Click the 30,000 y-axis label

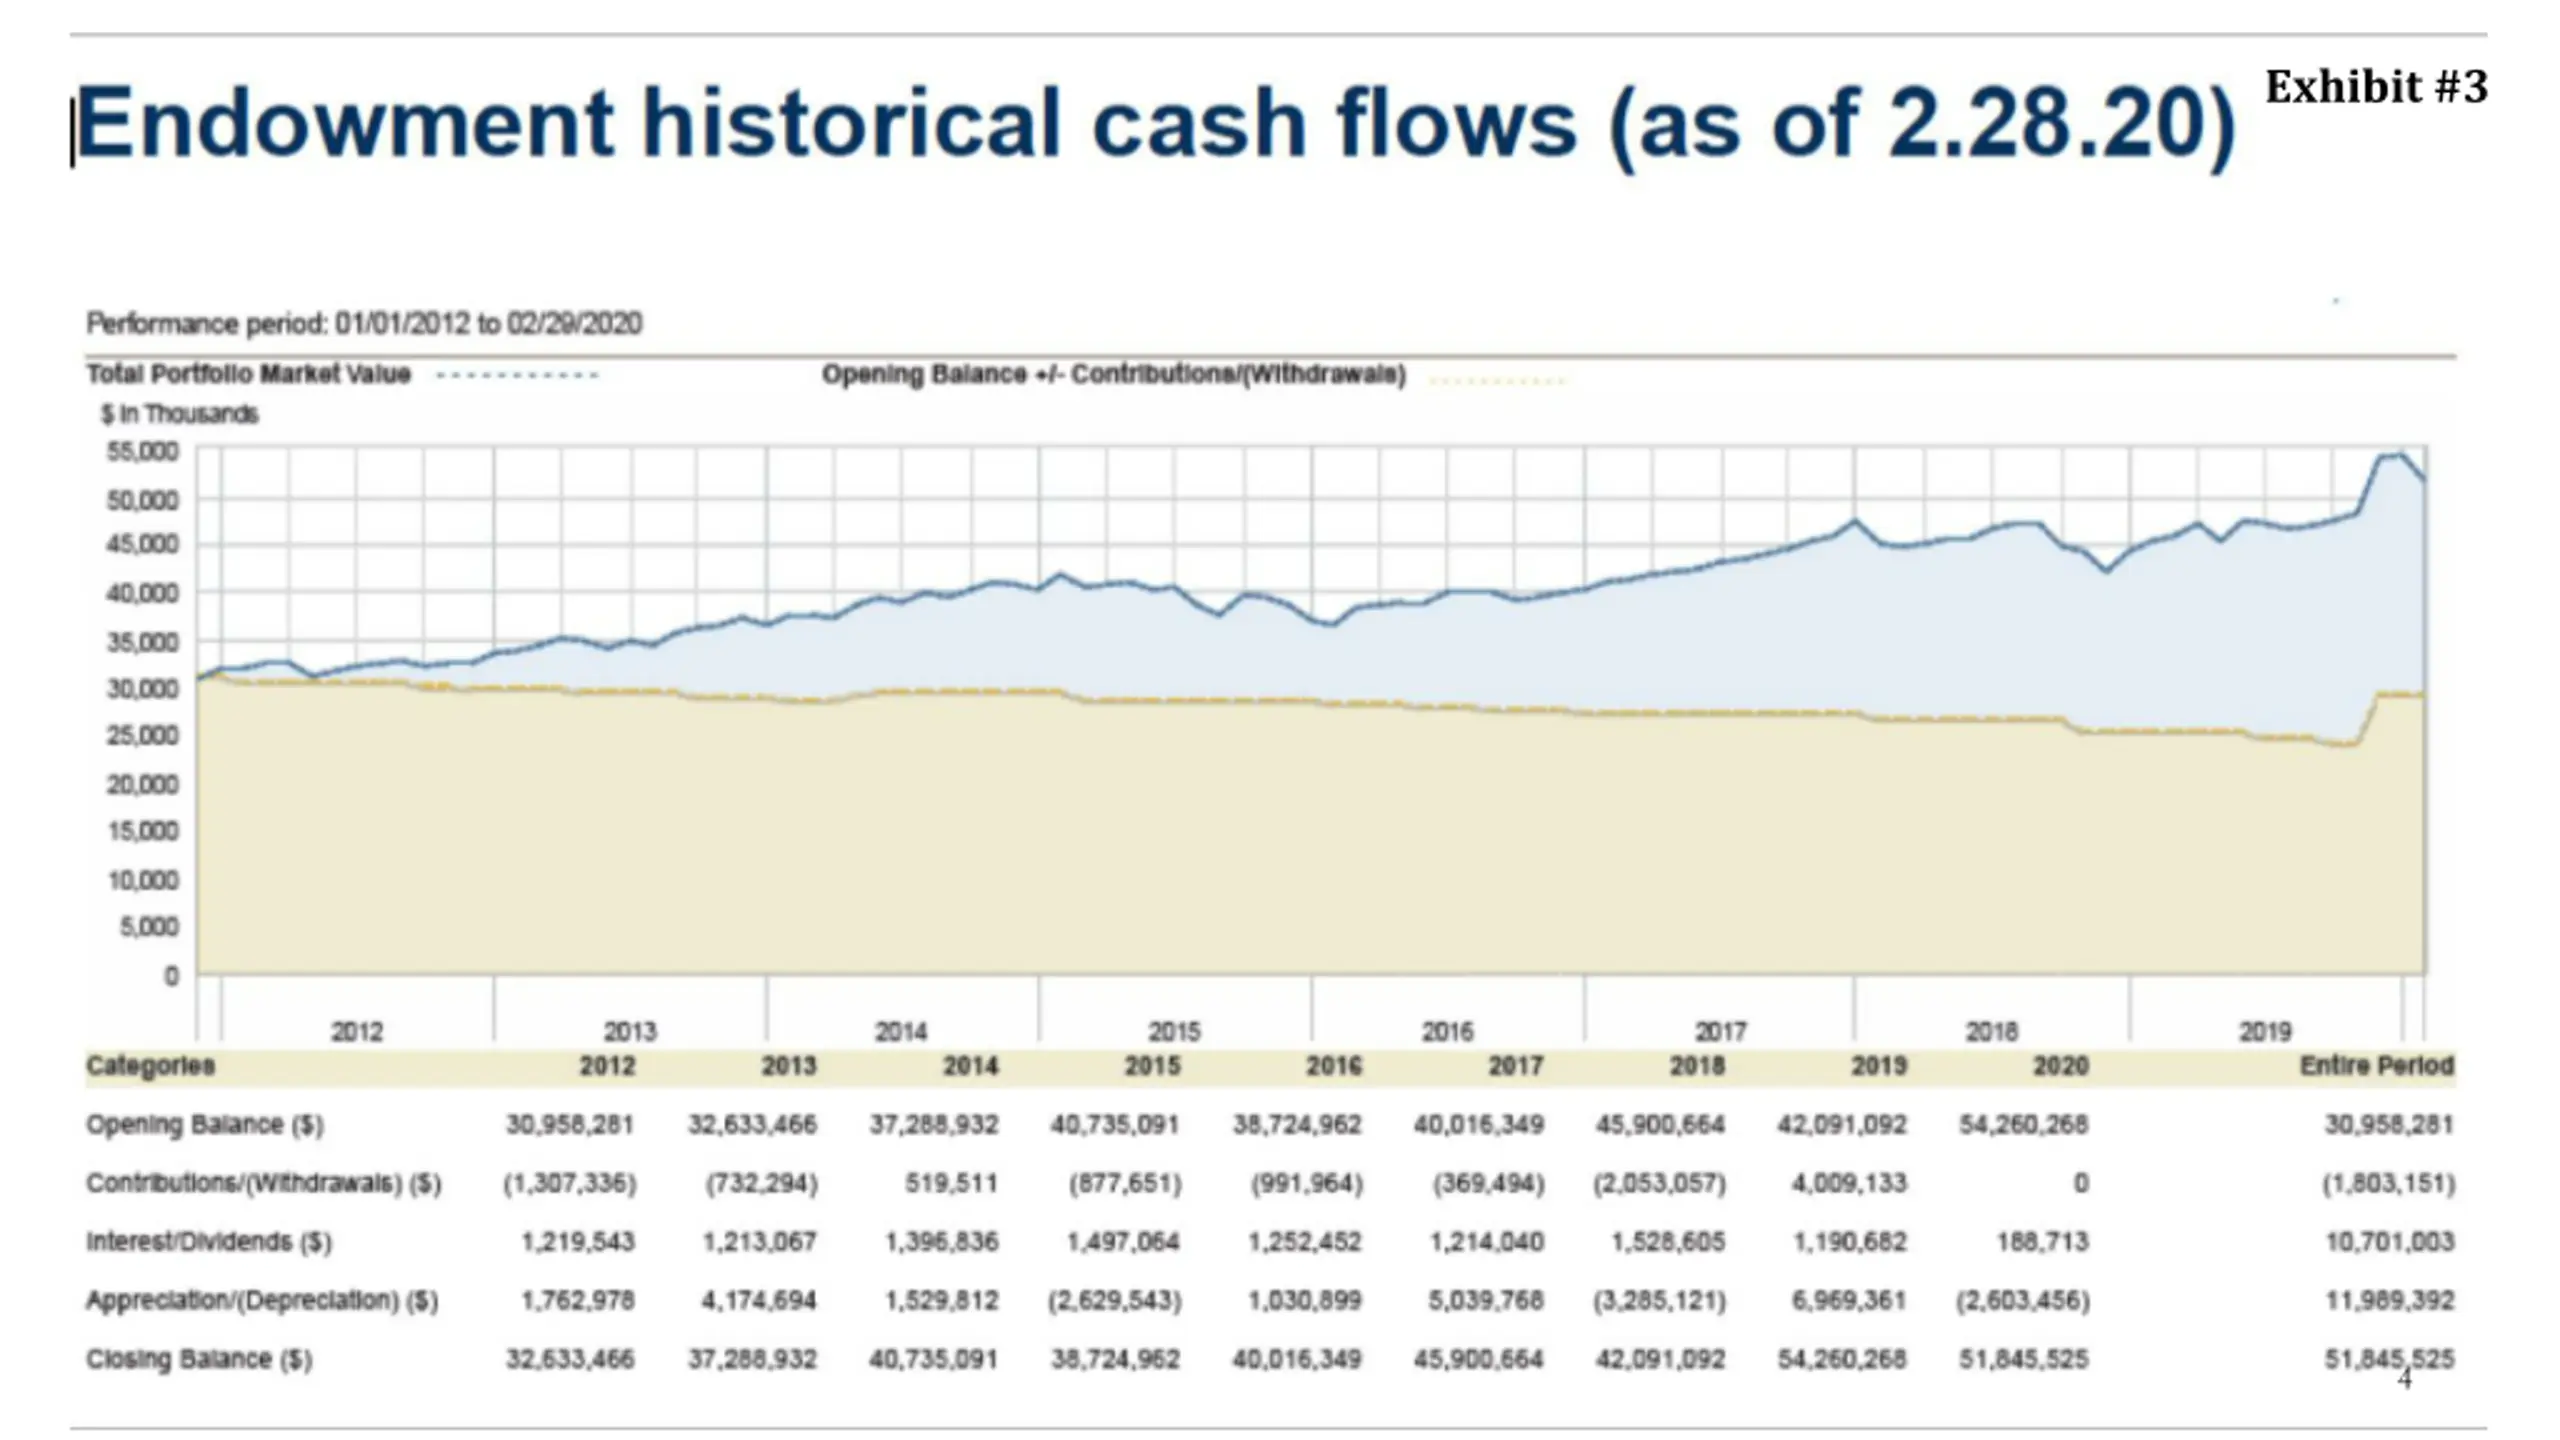pos(143,689)
